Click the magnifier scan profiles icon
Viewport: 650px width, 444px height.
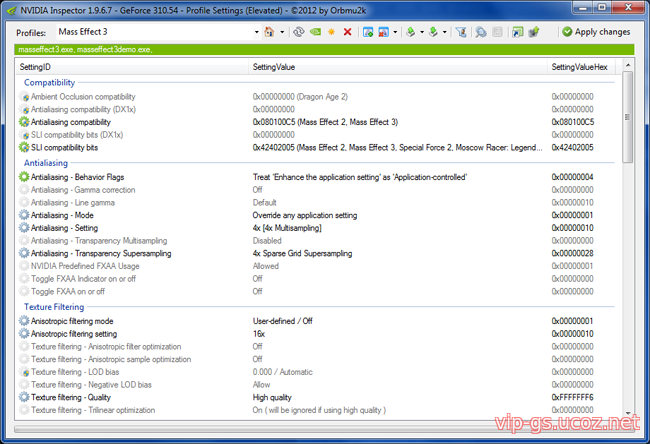click(x=481, y=32)
